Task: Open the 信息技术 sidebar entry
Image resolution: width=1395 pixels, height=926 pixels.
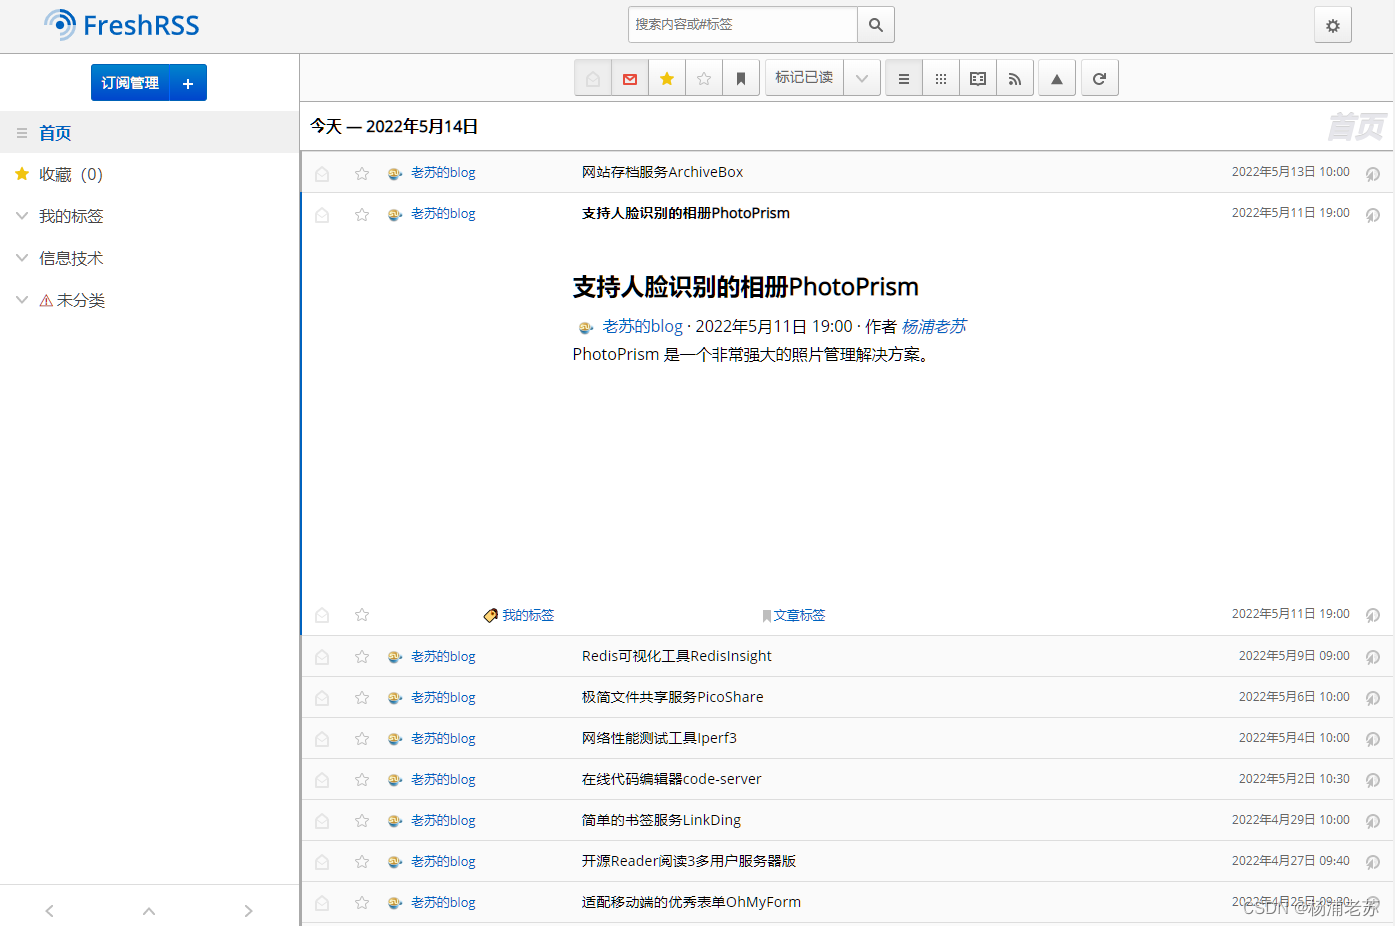Action: (71, 258)
